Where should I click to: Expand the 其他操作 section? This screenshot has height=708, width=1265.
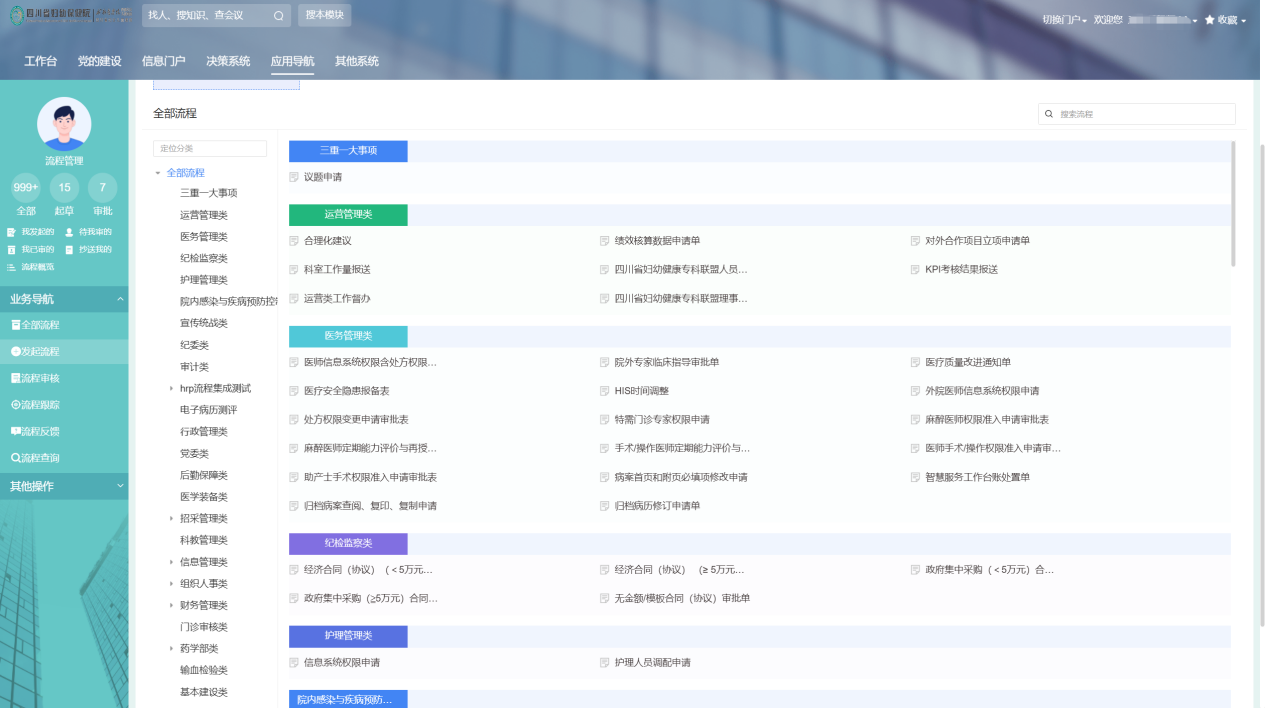(x=120, y=486)
